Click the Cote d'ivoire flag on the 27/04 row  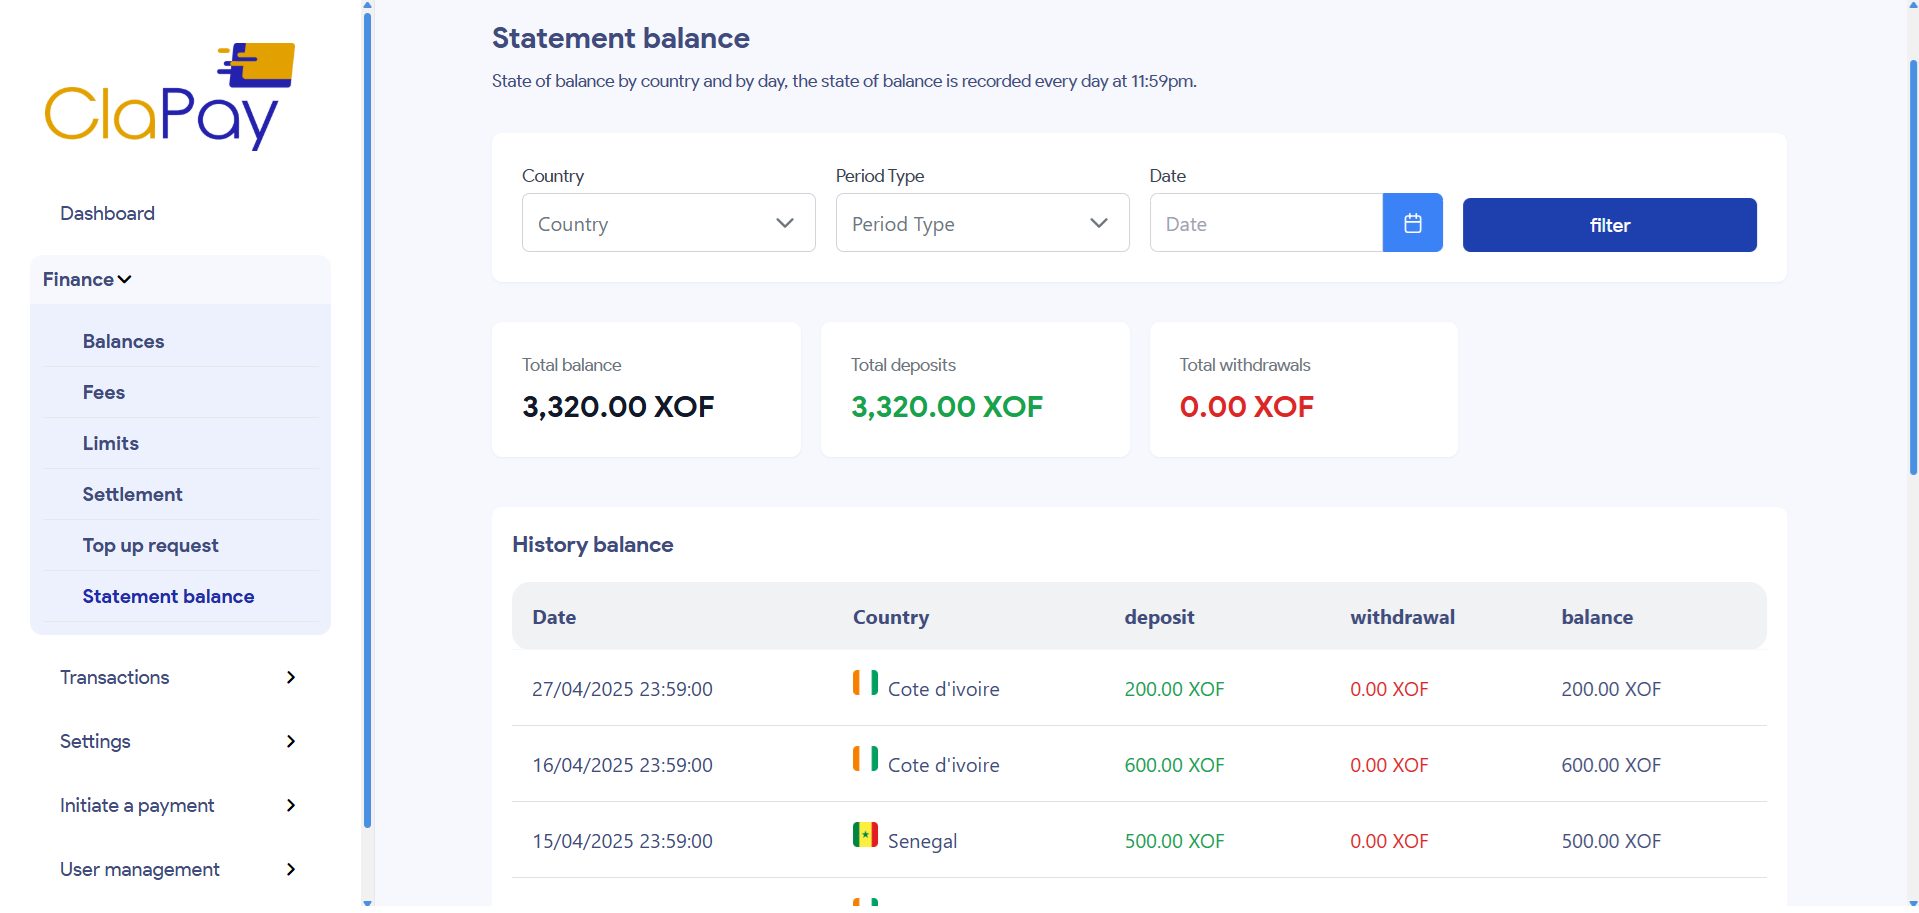864,686
